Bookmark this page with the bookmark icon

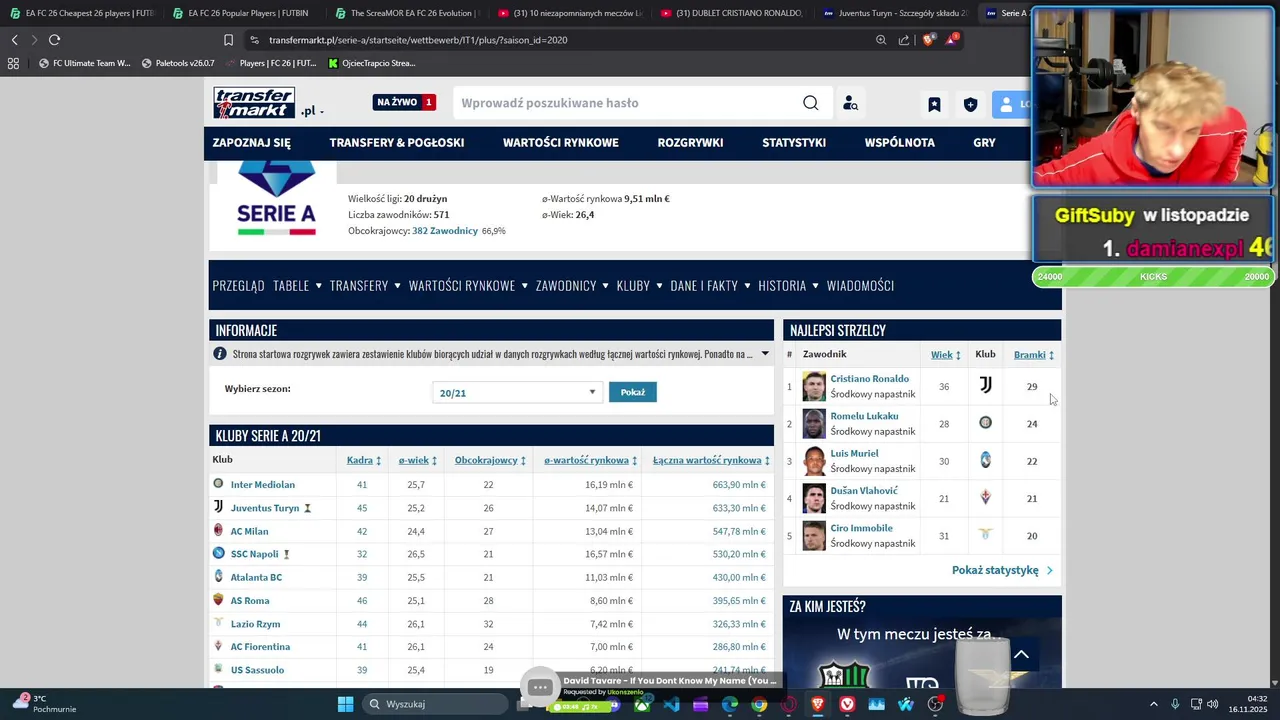click(228, 40)
